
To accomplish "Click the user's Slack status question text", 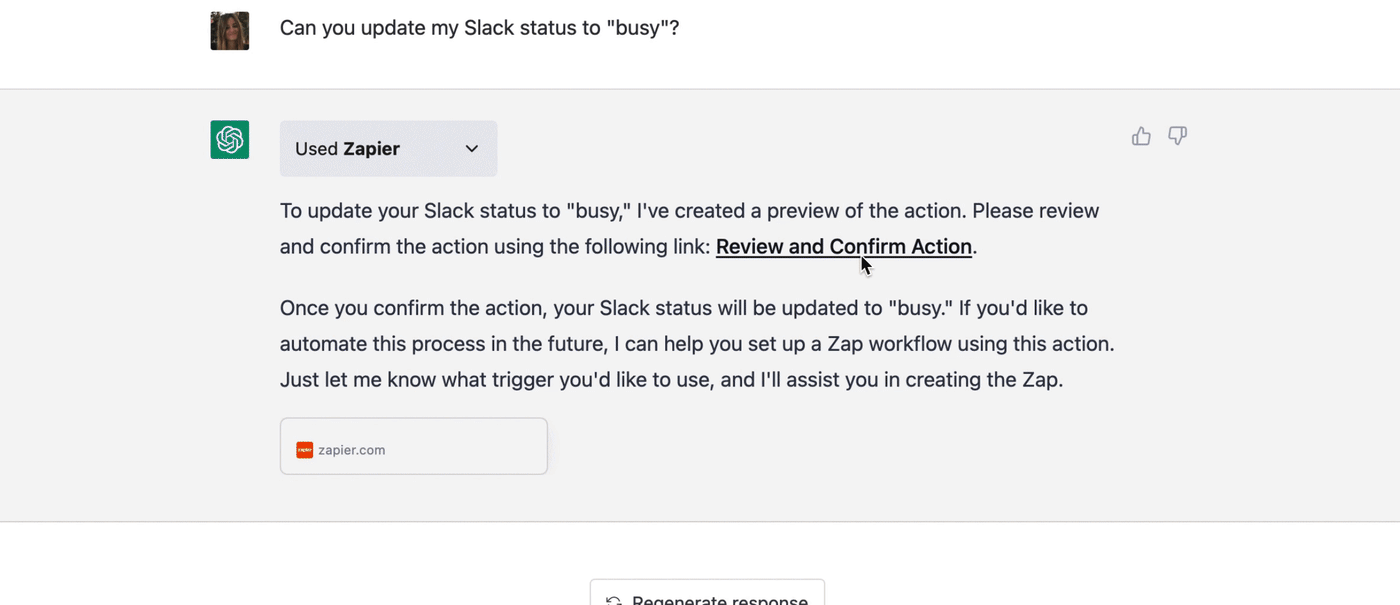I will tap(479, 28).
